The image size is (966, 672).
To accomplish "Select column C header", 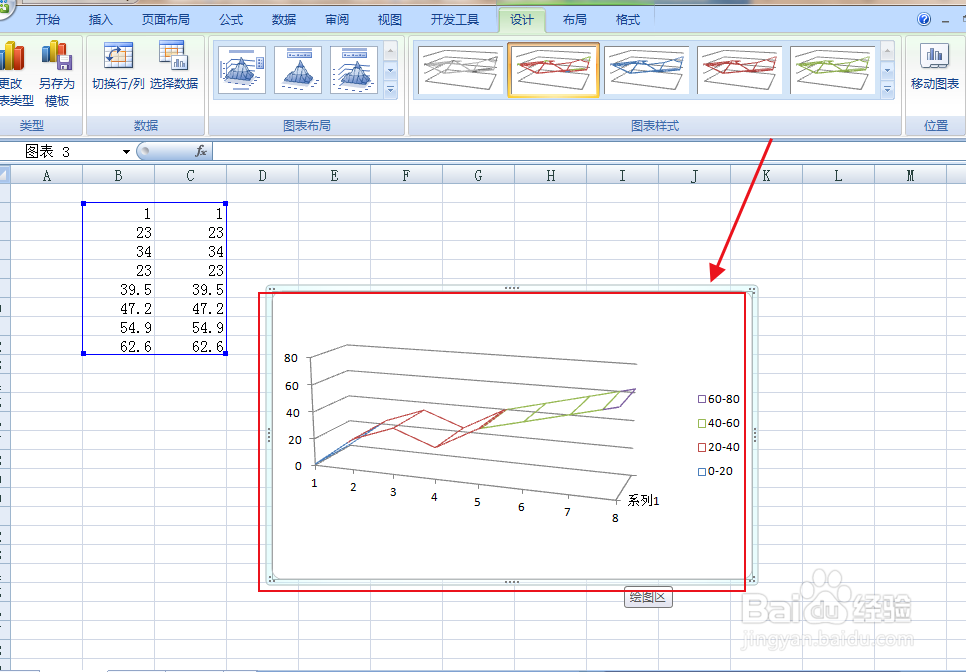I will [x=190, y=176].
